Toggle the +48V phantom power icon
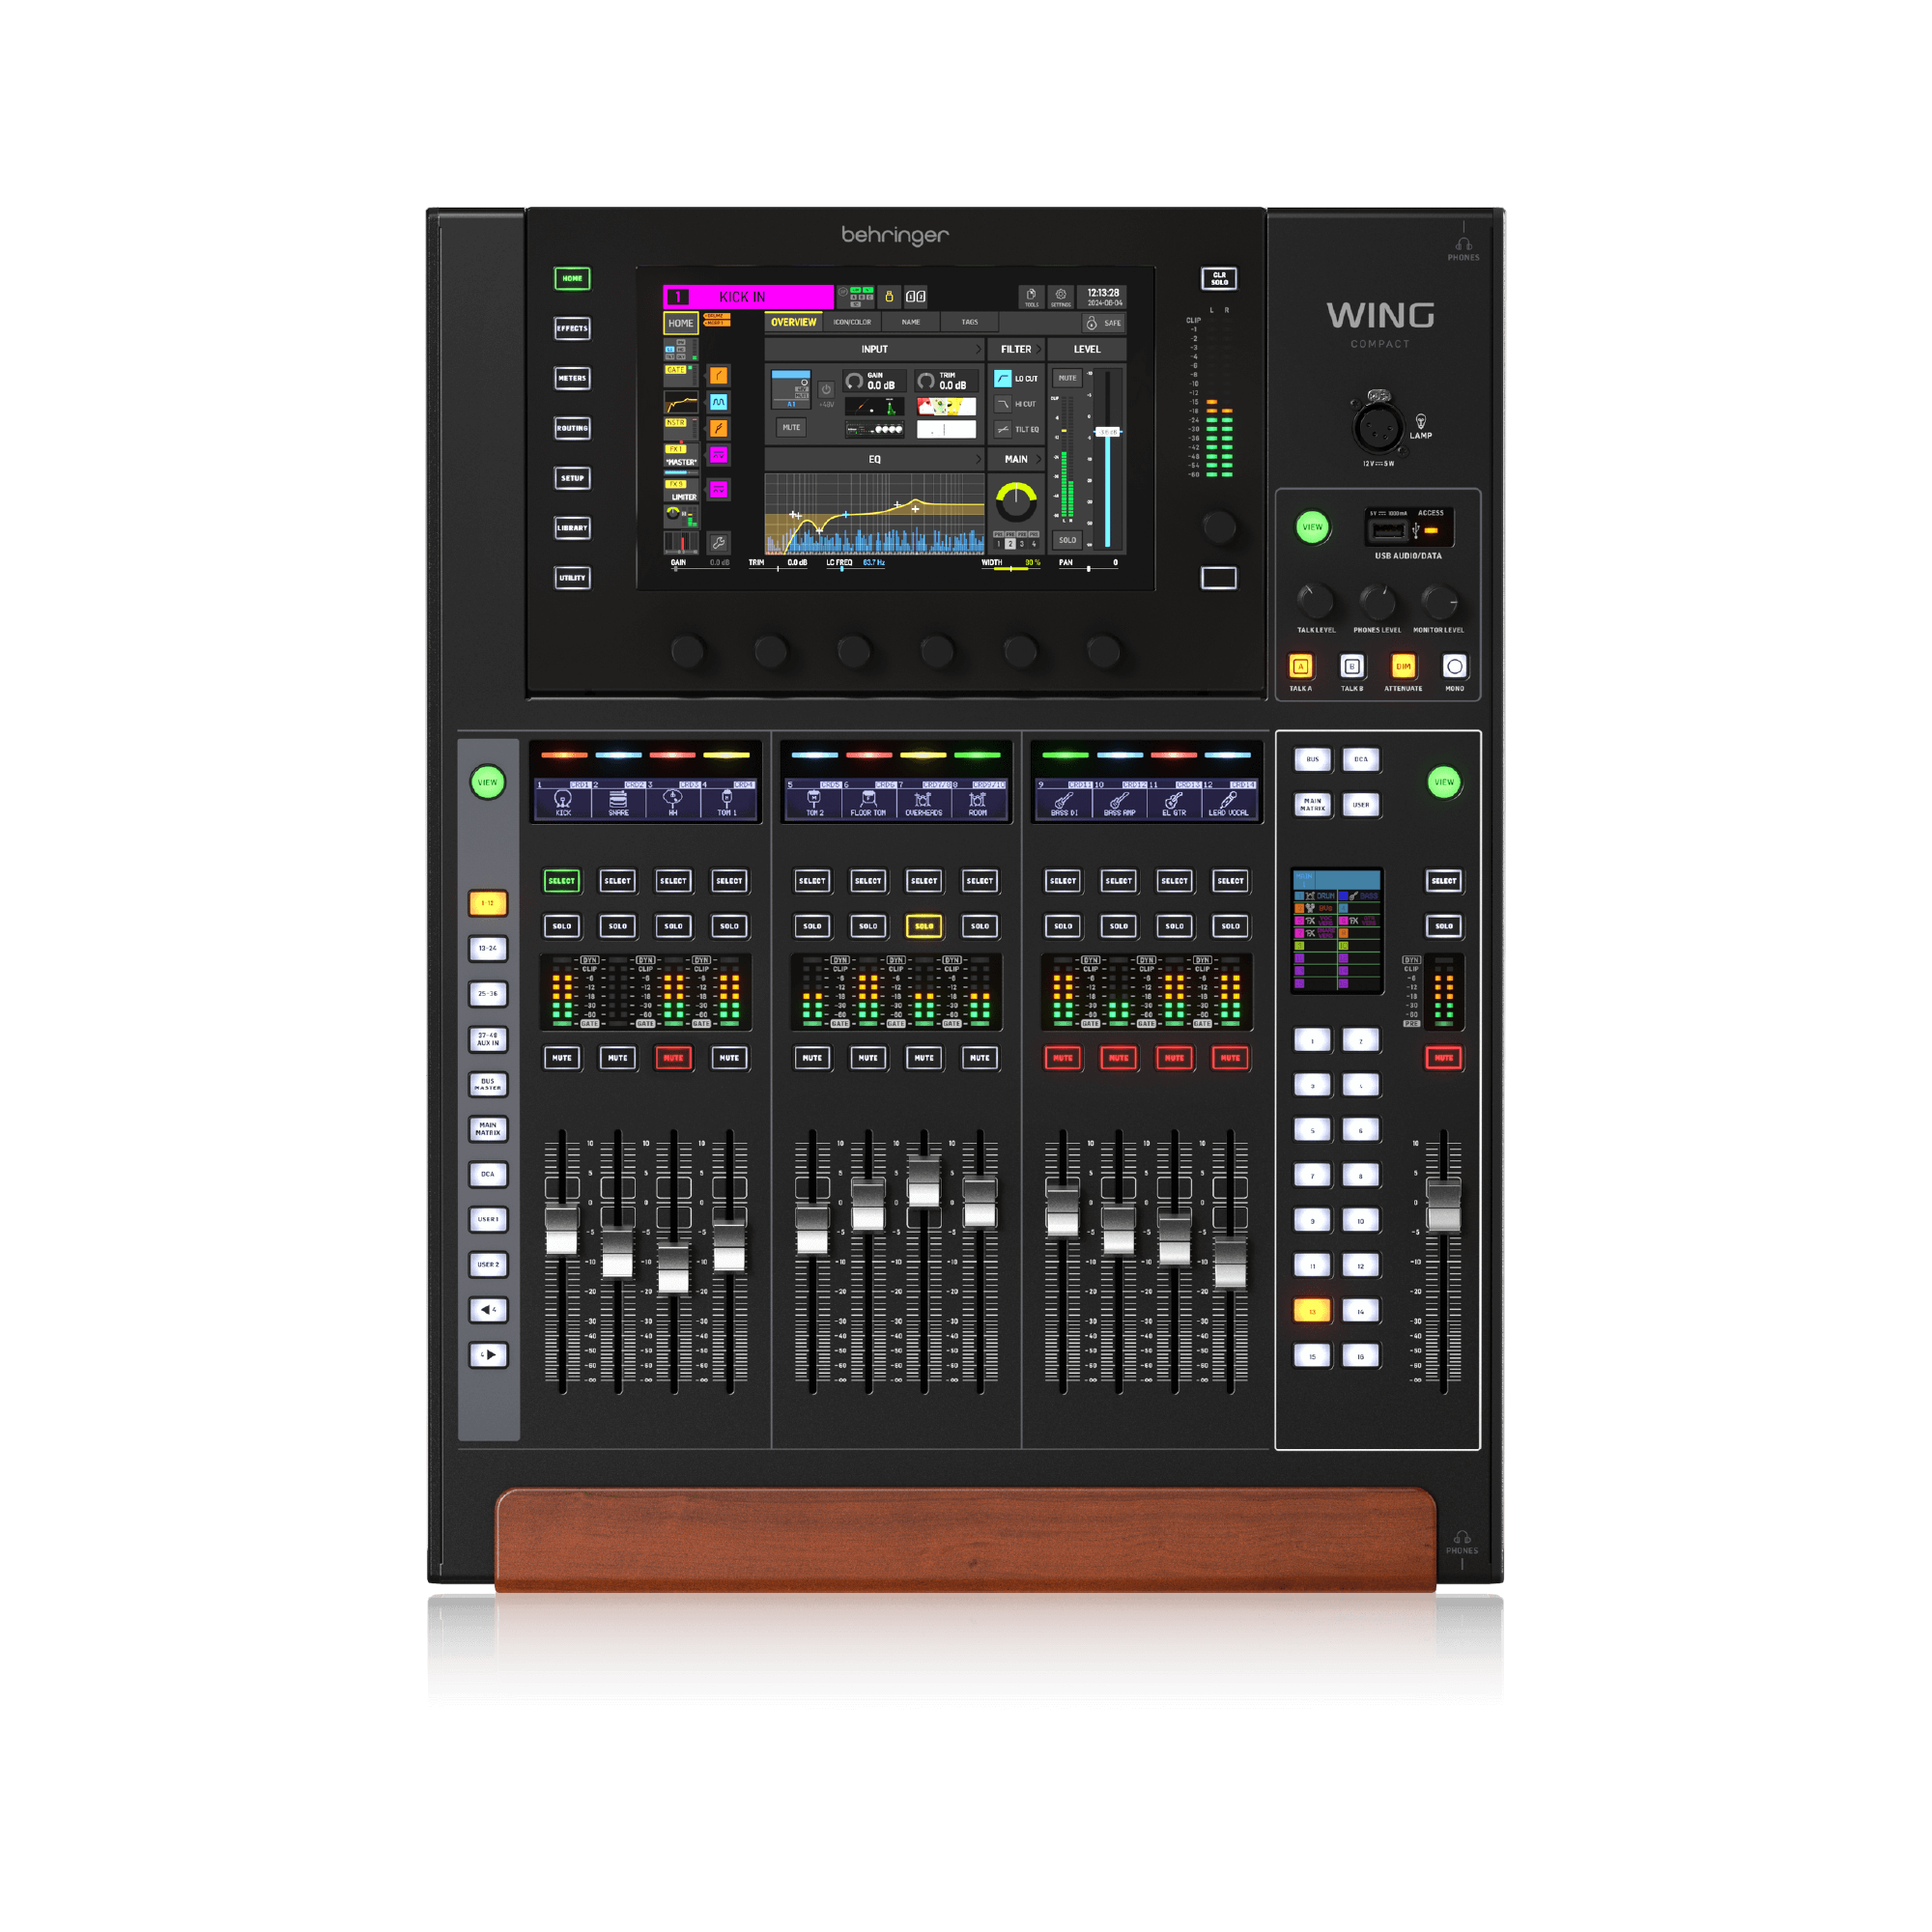The width and height of the screenshot is (1932, 1932). 826,390
